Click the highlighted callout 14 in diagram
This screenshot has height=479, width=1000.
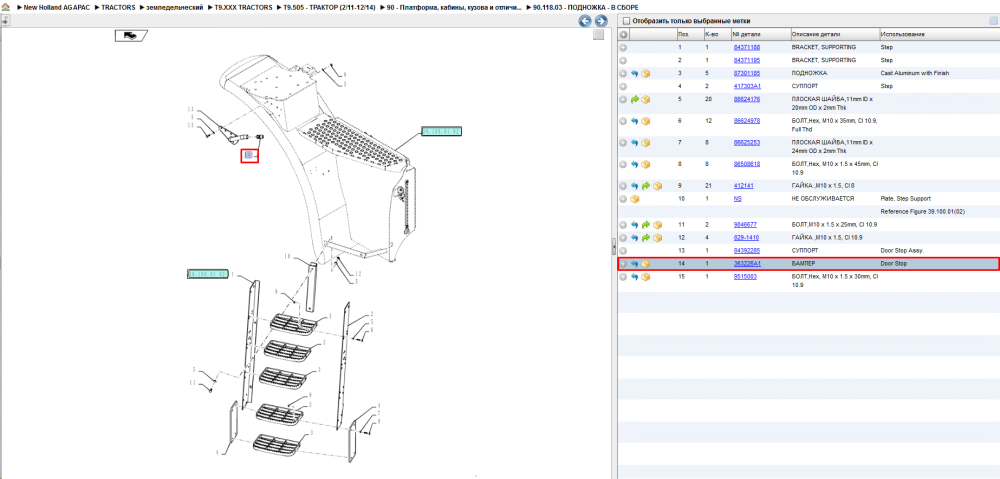tap(249, 156)
